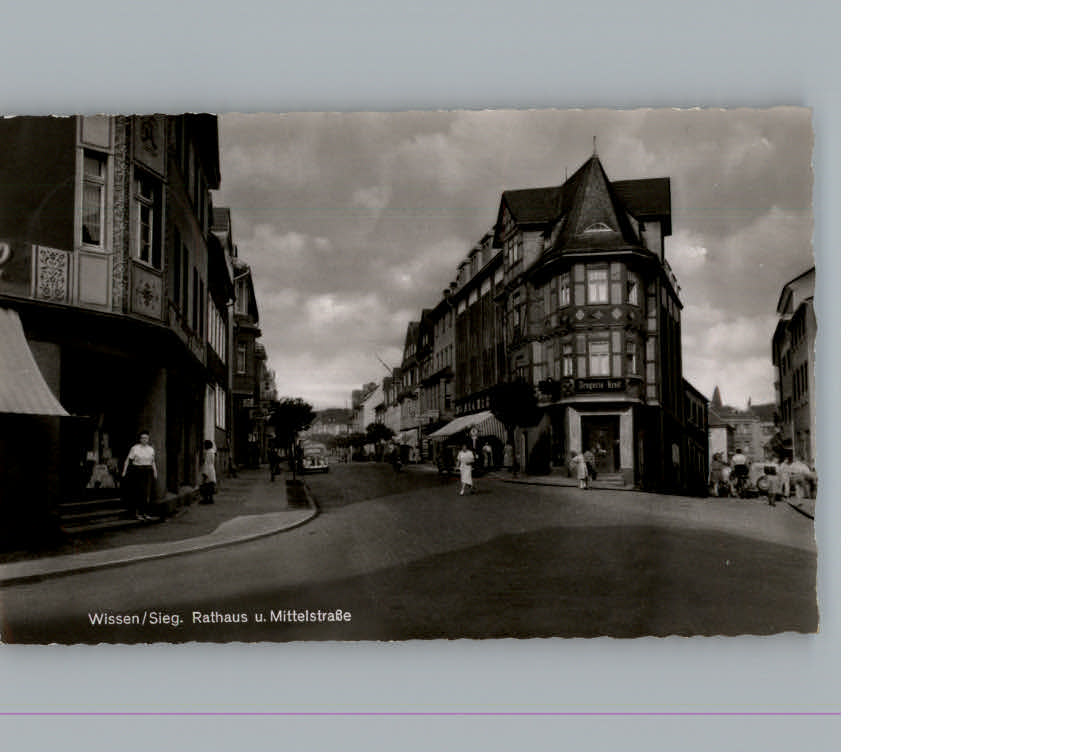Click the purple horizontal line below the postcard
Image resolution: width=1072 pixels, height=752 pixels.
coord(420,713)
